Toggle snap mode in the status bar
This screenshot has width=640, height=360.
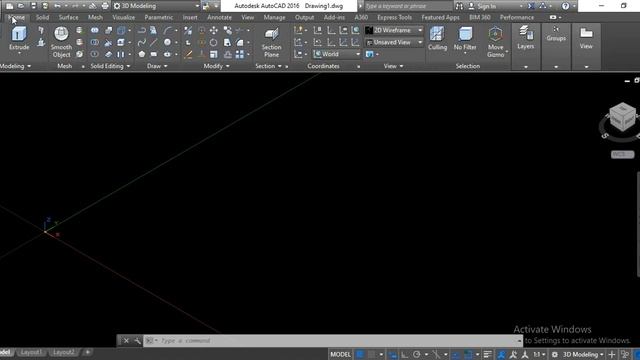click(x=371, y=354)
